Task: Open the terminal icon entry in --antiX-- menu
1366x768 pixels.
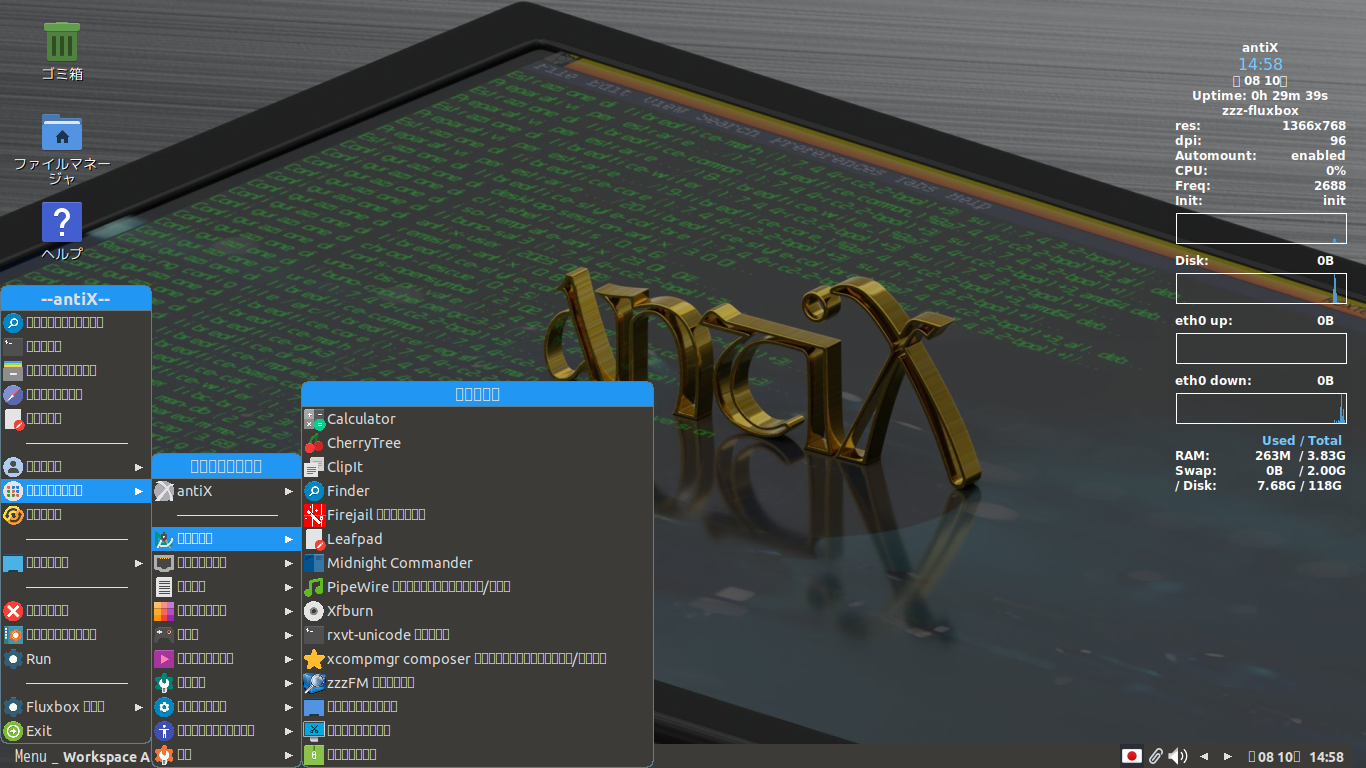Action: pos(76,347)
